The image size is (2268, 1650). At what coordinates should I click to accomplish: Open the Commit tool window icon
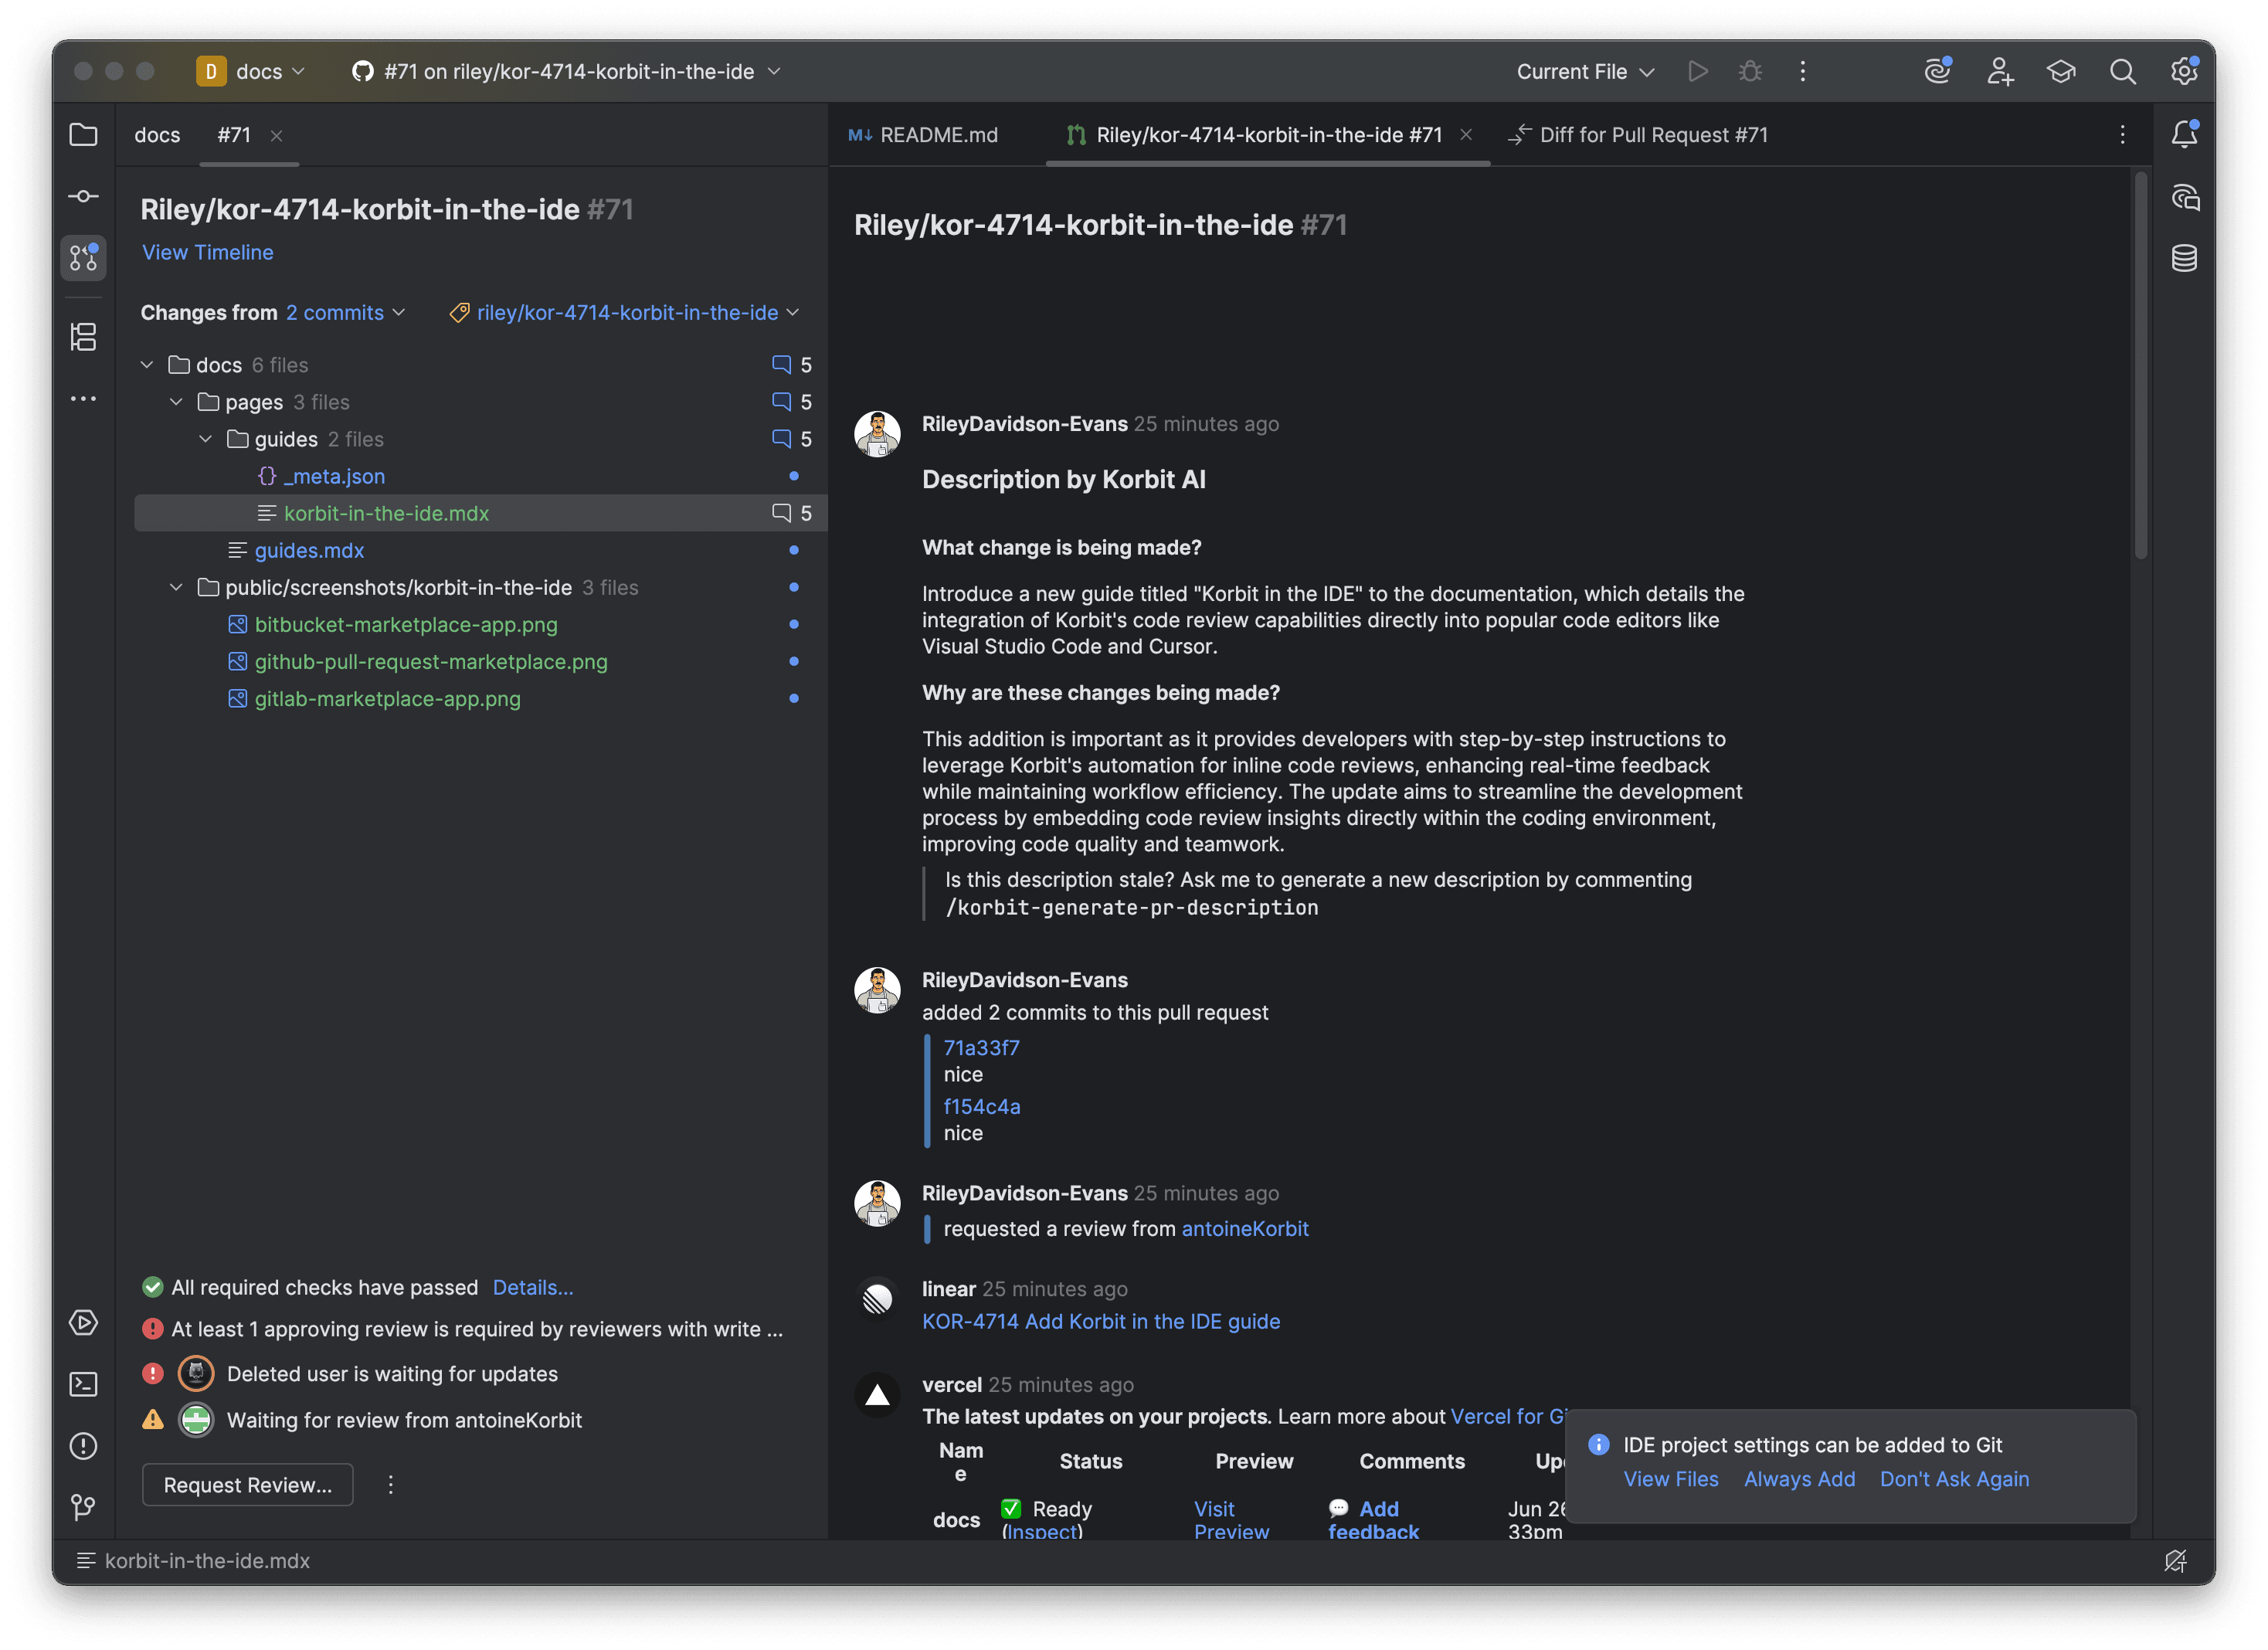83,196
